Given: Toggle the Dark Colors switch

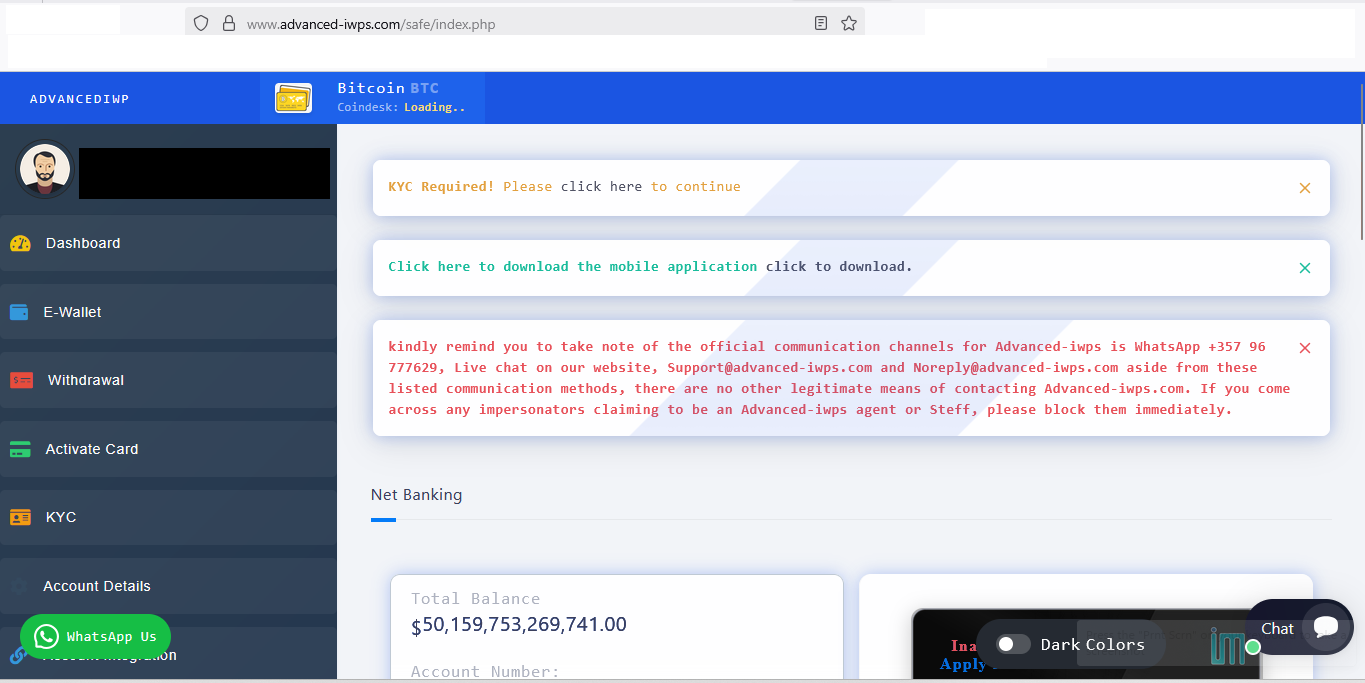Looking at the screenshot, I should (x=1013, y=644).
